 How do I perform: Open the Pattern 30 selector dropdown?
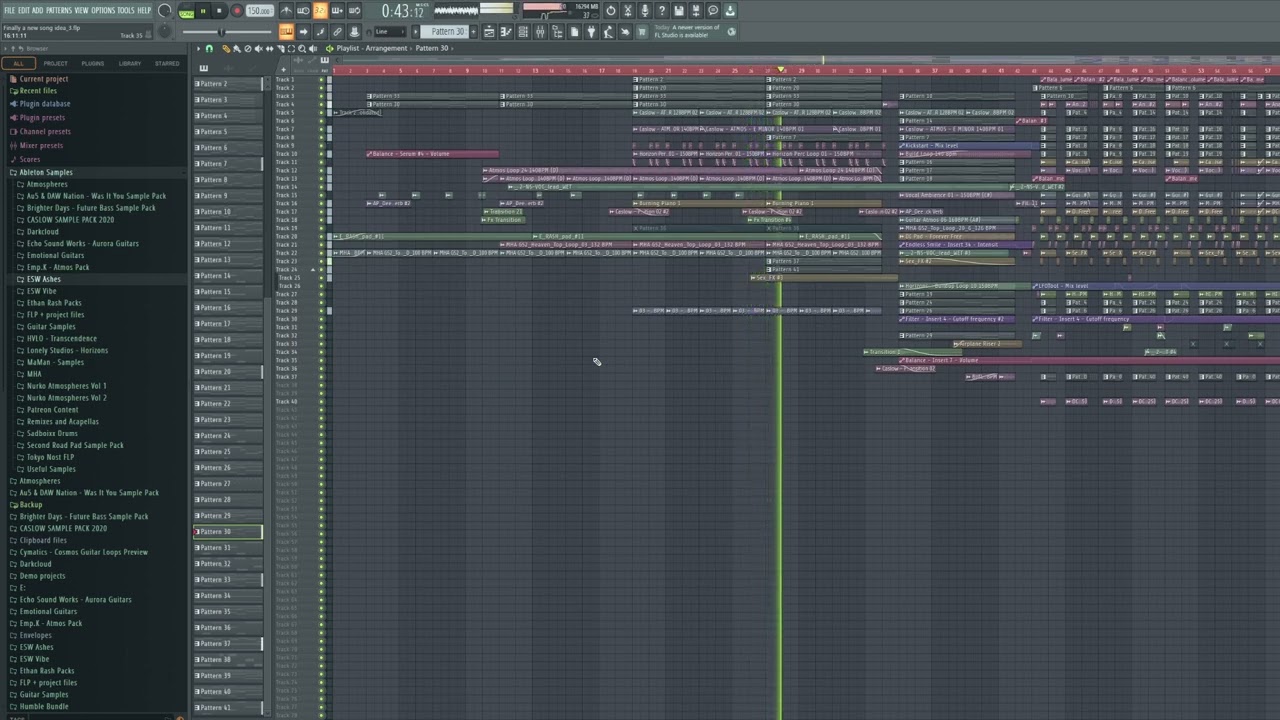click(444, 32)
